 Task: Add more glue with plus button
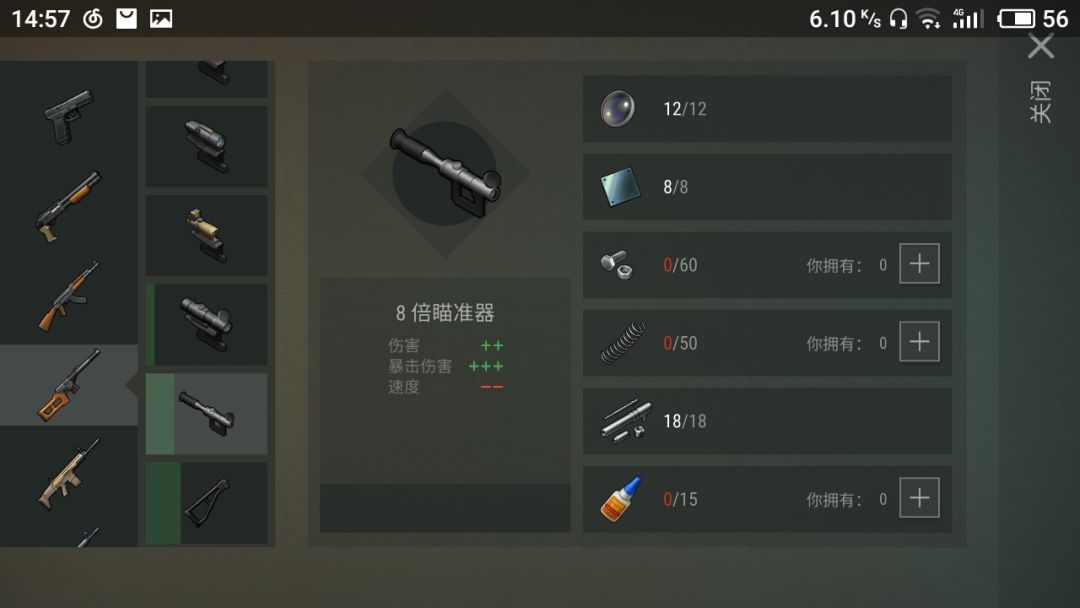point(920,498)
